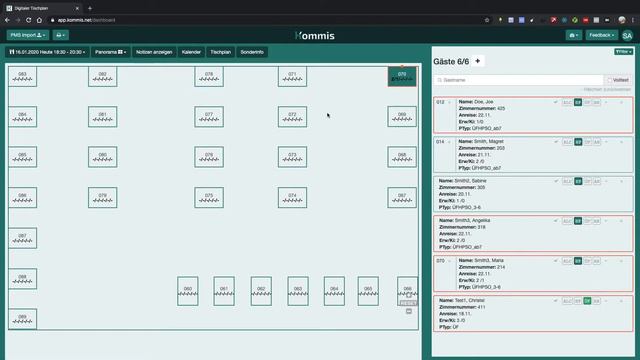This screenshot has width=640, height=360.
Task: Select table 072 on the floor plan
Action: 292,117
